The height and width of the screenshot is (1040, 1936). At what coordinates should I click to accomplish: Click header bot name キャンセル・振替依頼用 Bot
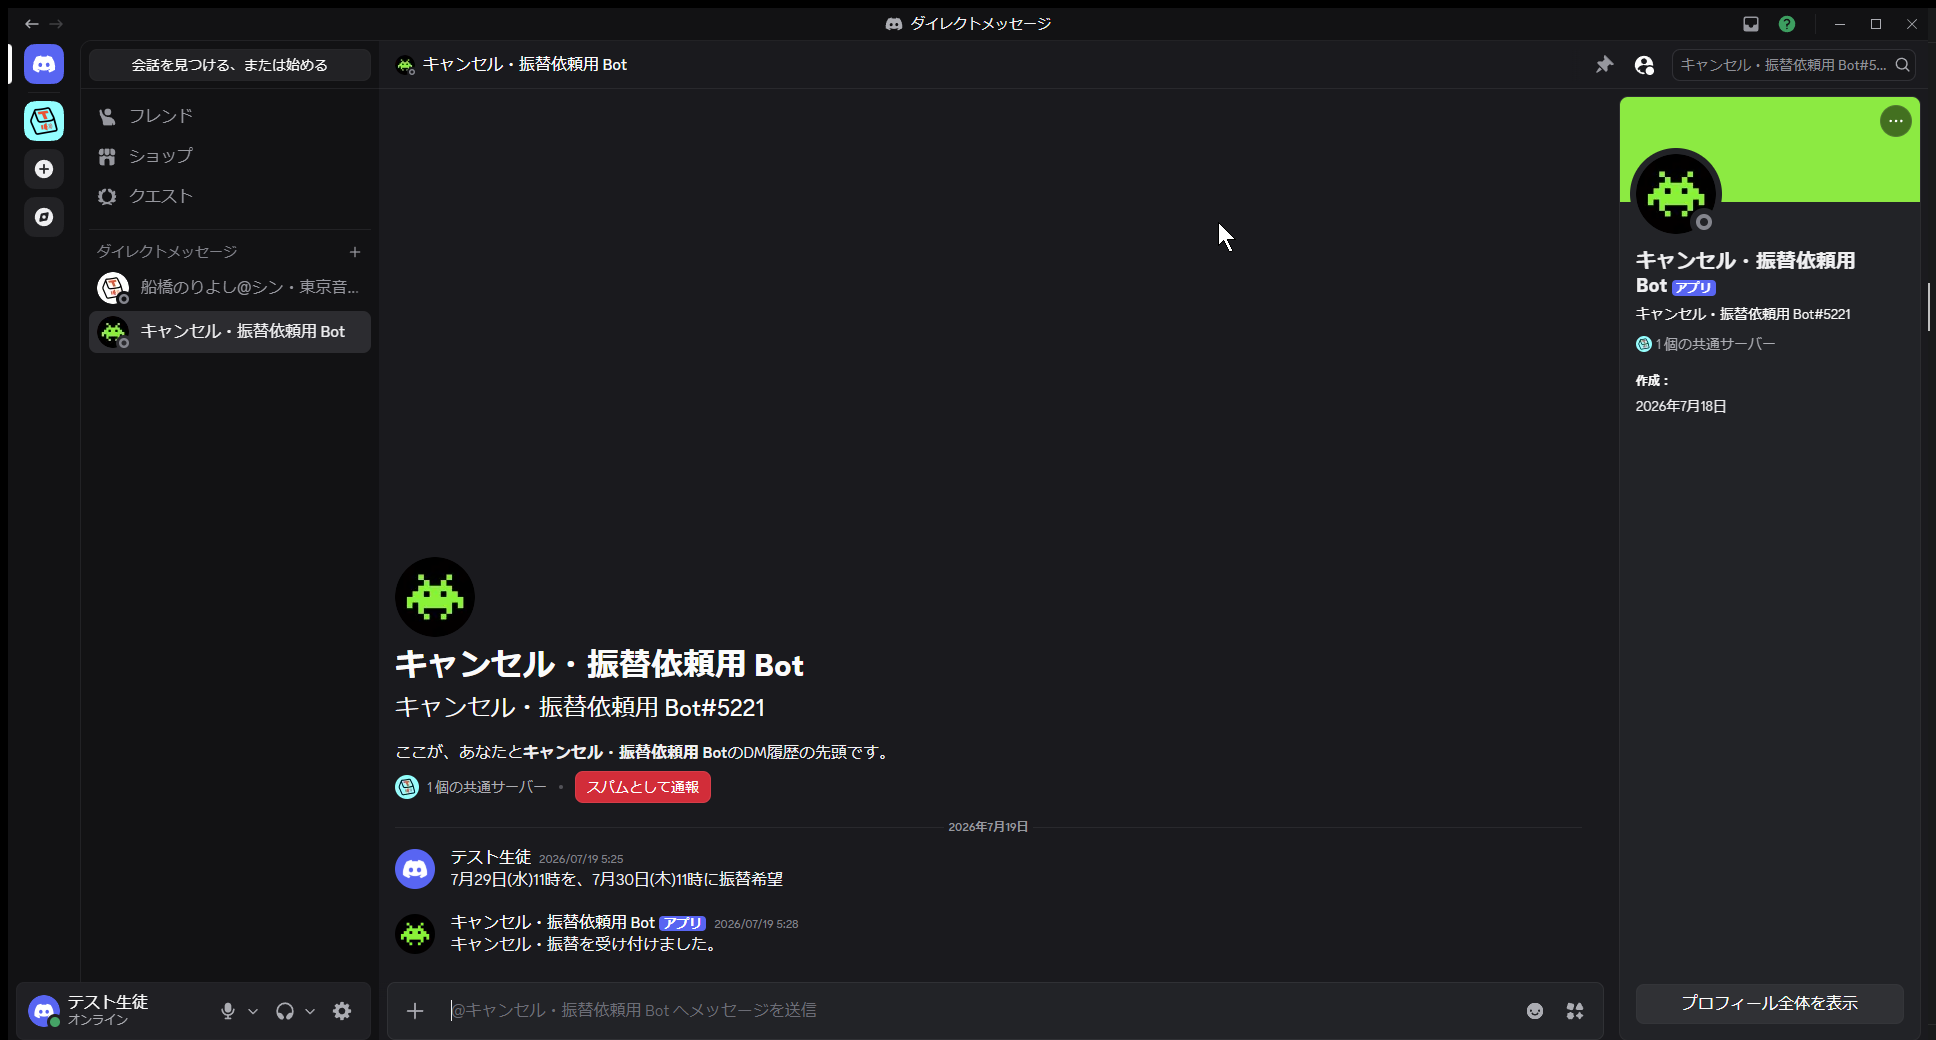[x=524, y=64]
